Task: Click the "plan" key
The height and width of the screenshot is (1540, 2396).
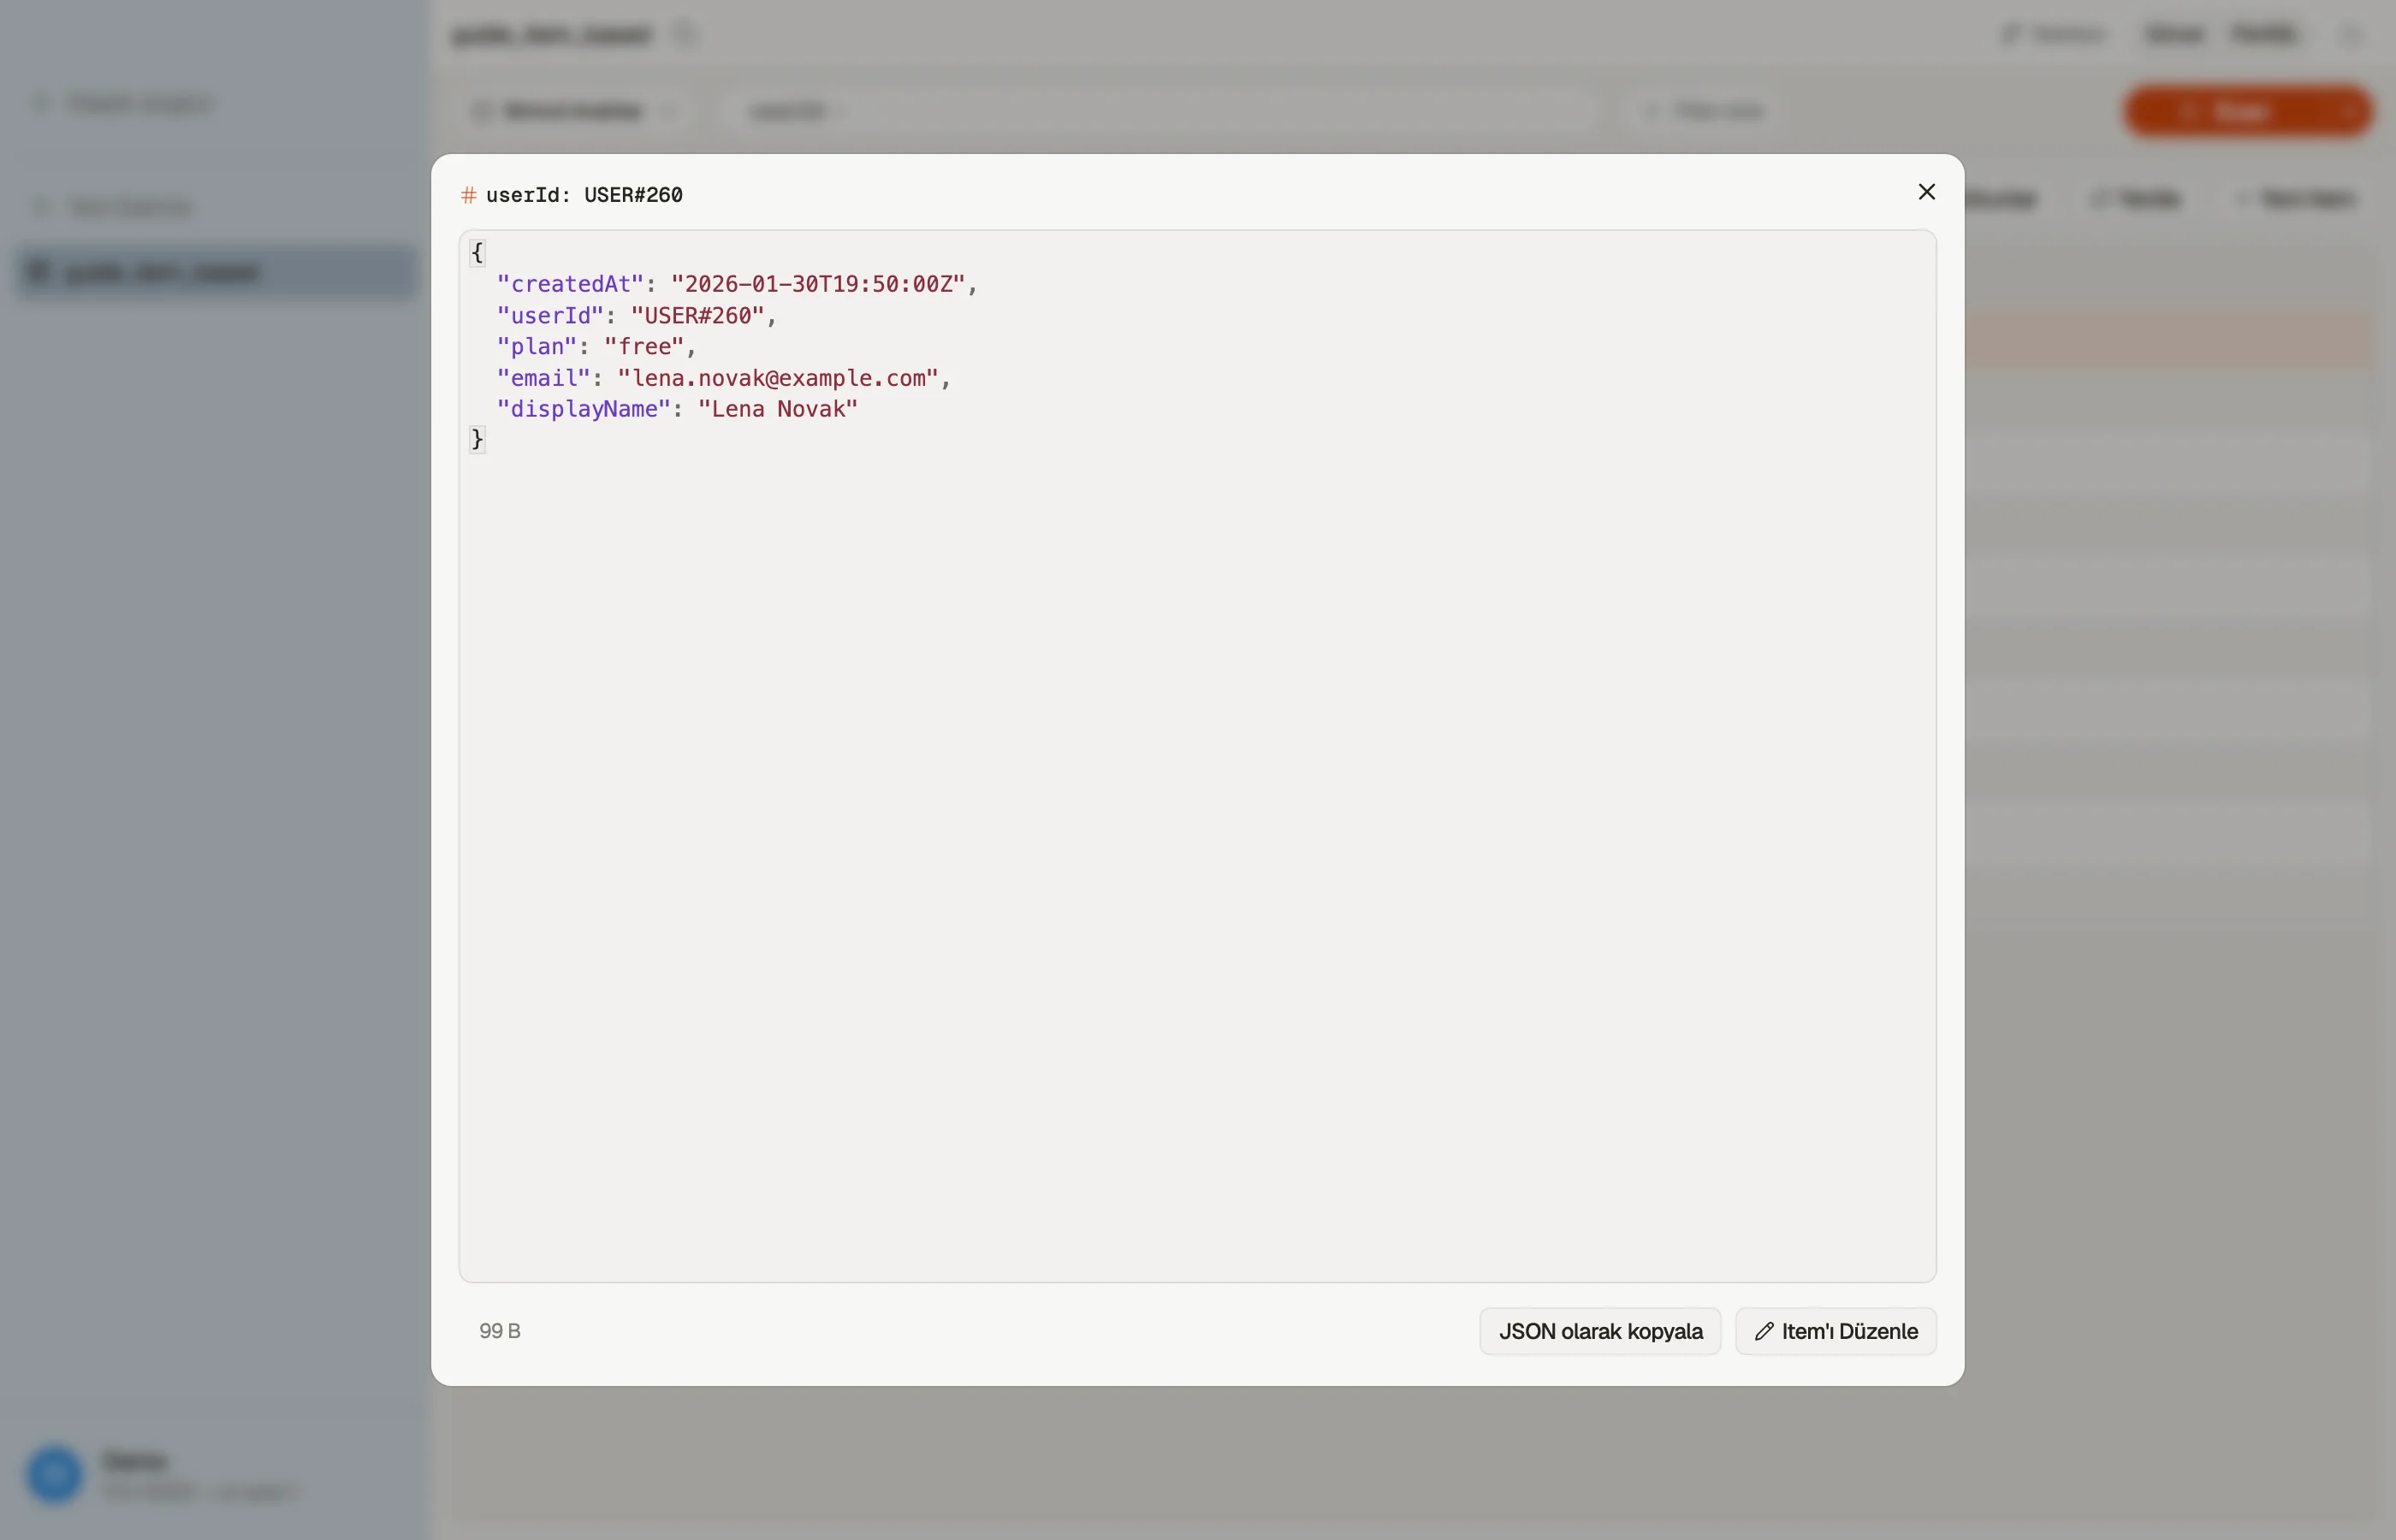Action: (537, 347)
